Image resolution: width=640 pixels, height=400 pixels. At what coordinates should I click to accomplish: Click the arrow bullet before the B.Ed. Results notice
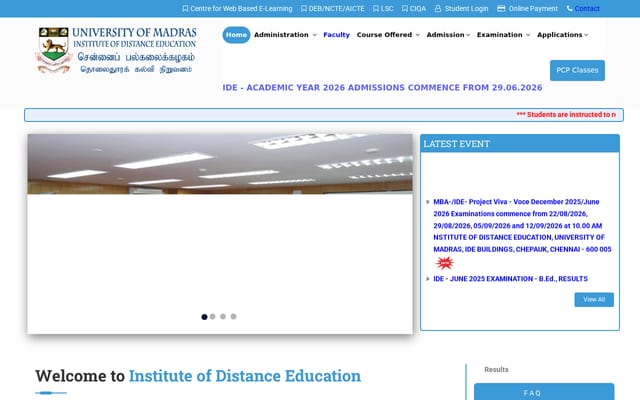pyautogui.click(x=428, y=279)
